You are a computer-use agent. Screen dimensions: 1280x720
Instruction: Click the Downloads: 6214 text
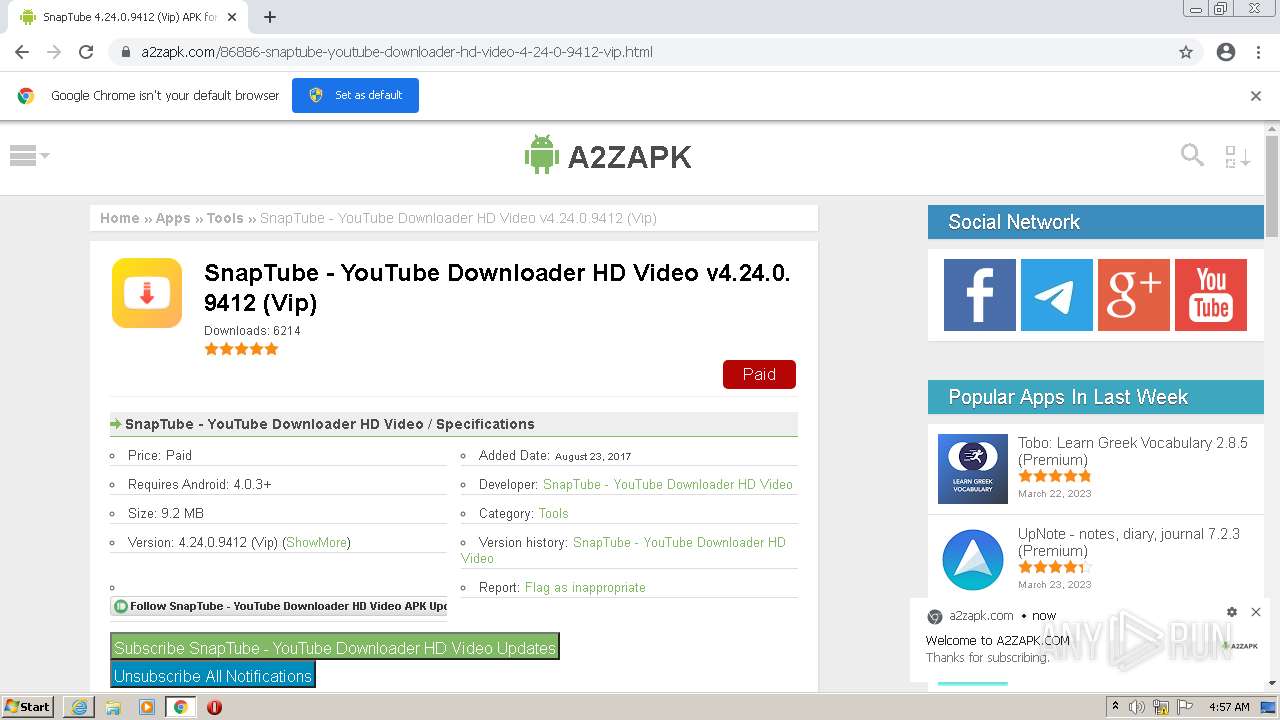(x=252, y=330)
